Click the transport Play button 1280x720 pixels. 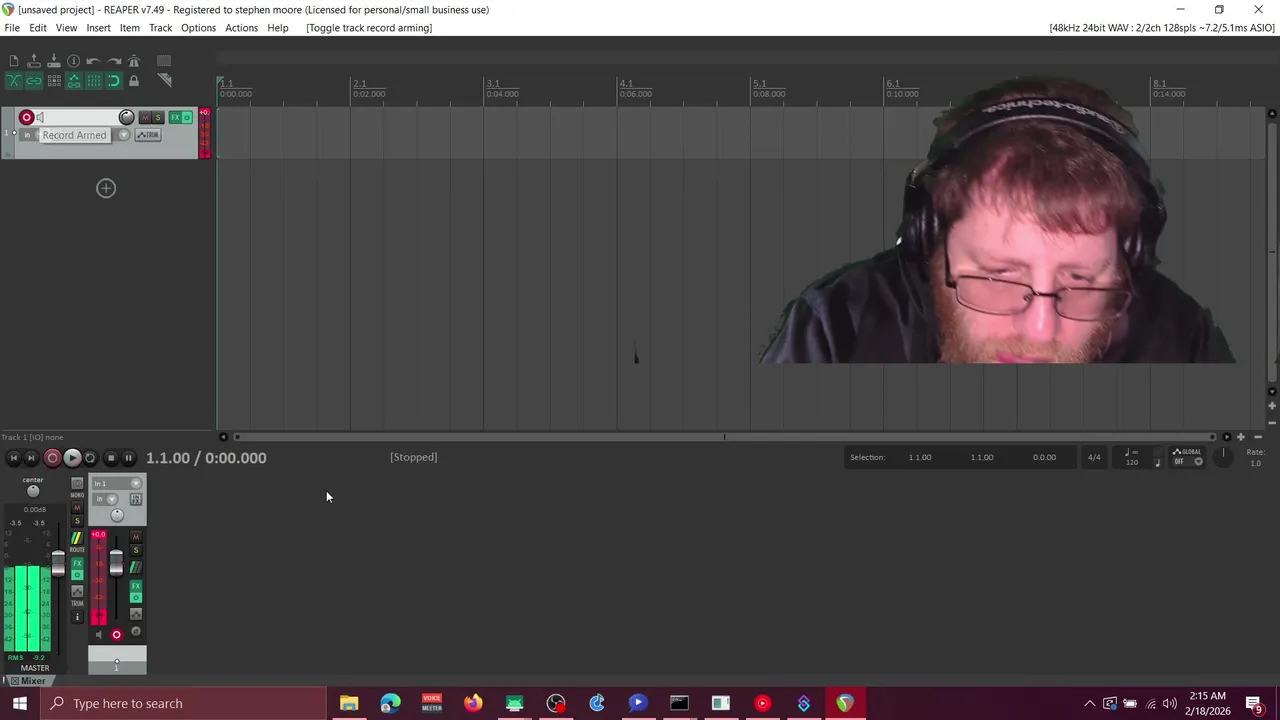click(72, 458)
